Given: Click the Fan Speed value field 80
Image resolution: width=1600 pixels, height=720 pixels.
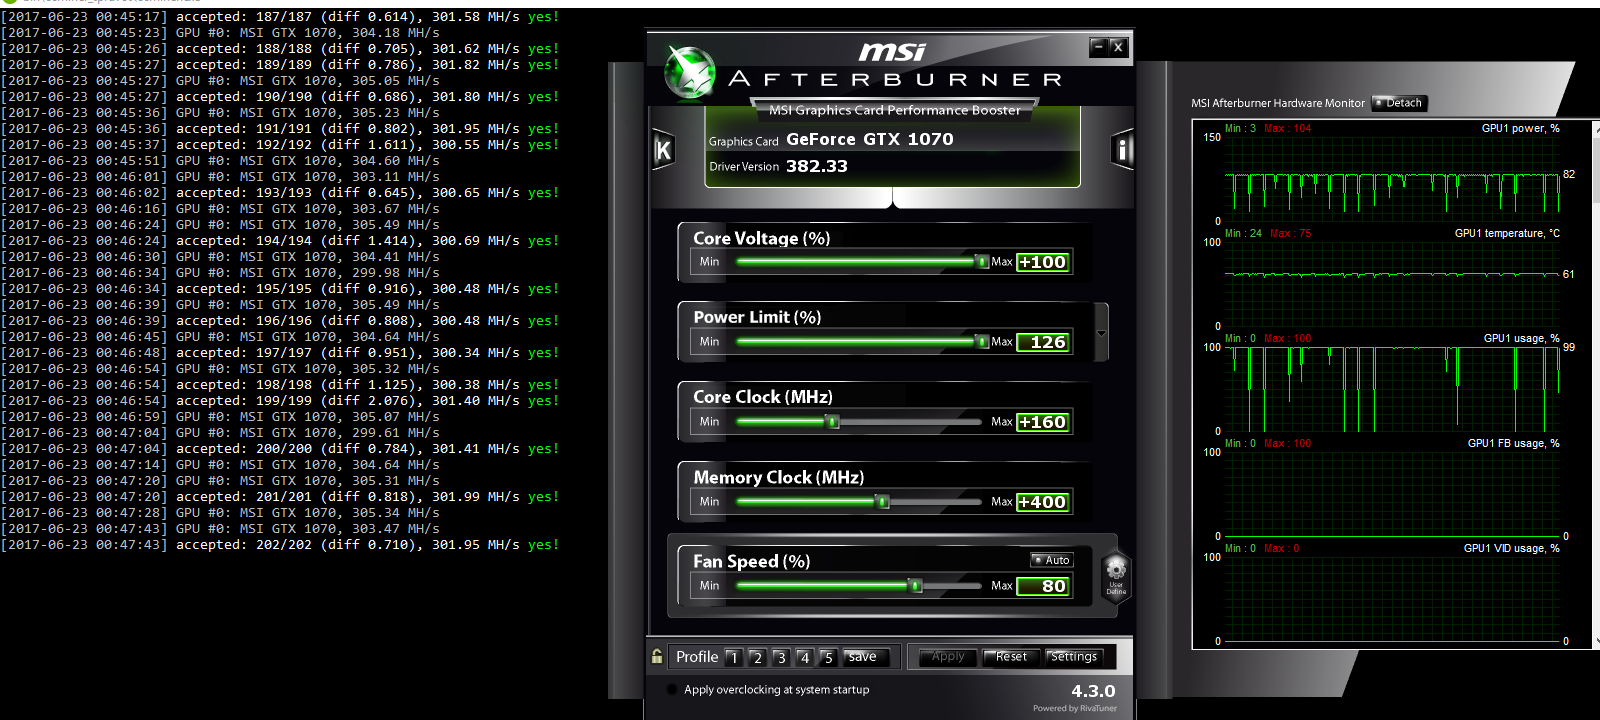Looking at the screenshot, I should (x=1043, y=586).
